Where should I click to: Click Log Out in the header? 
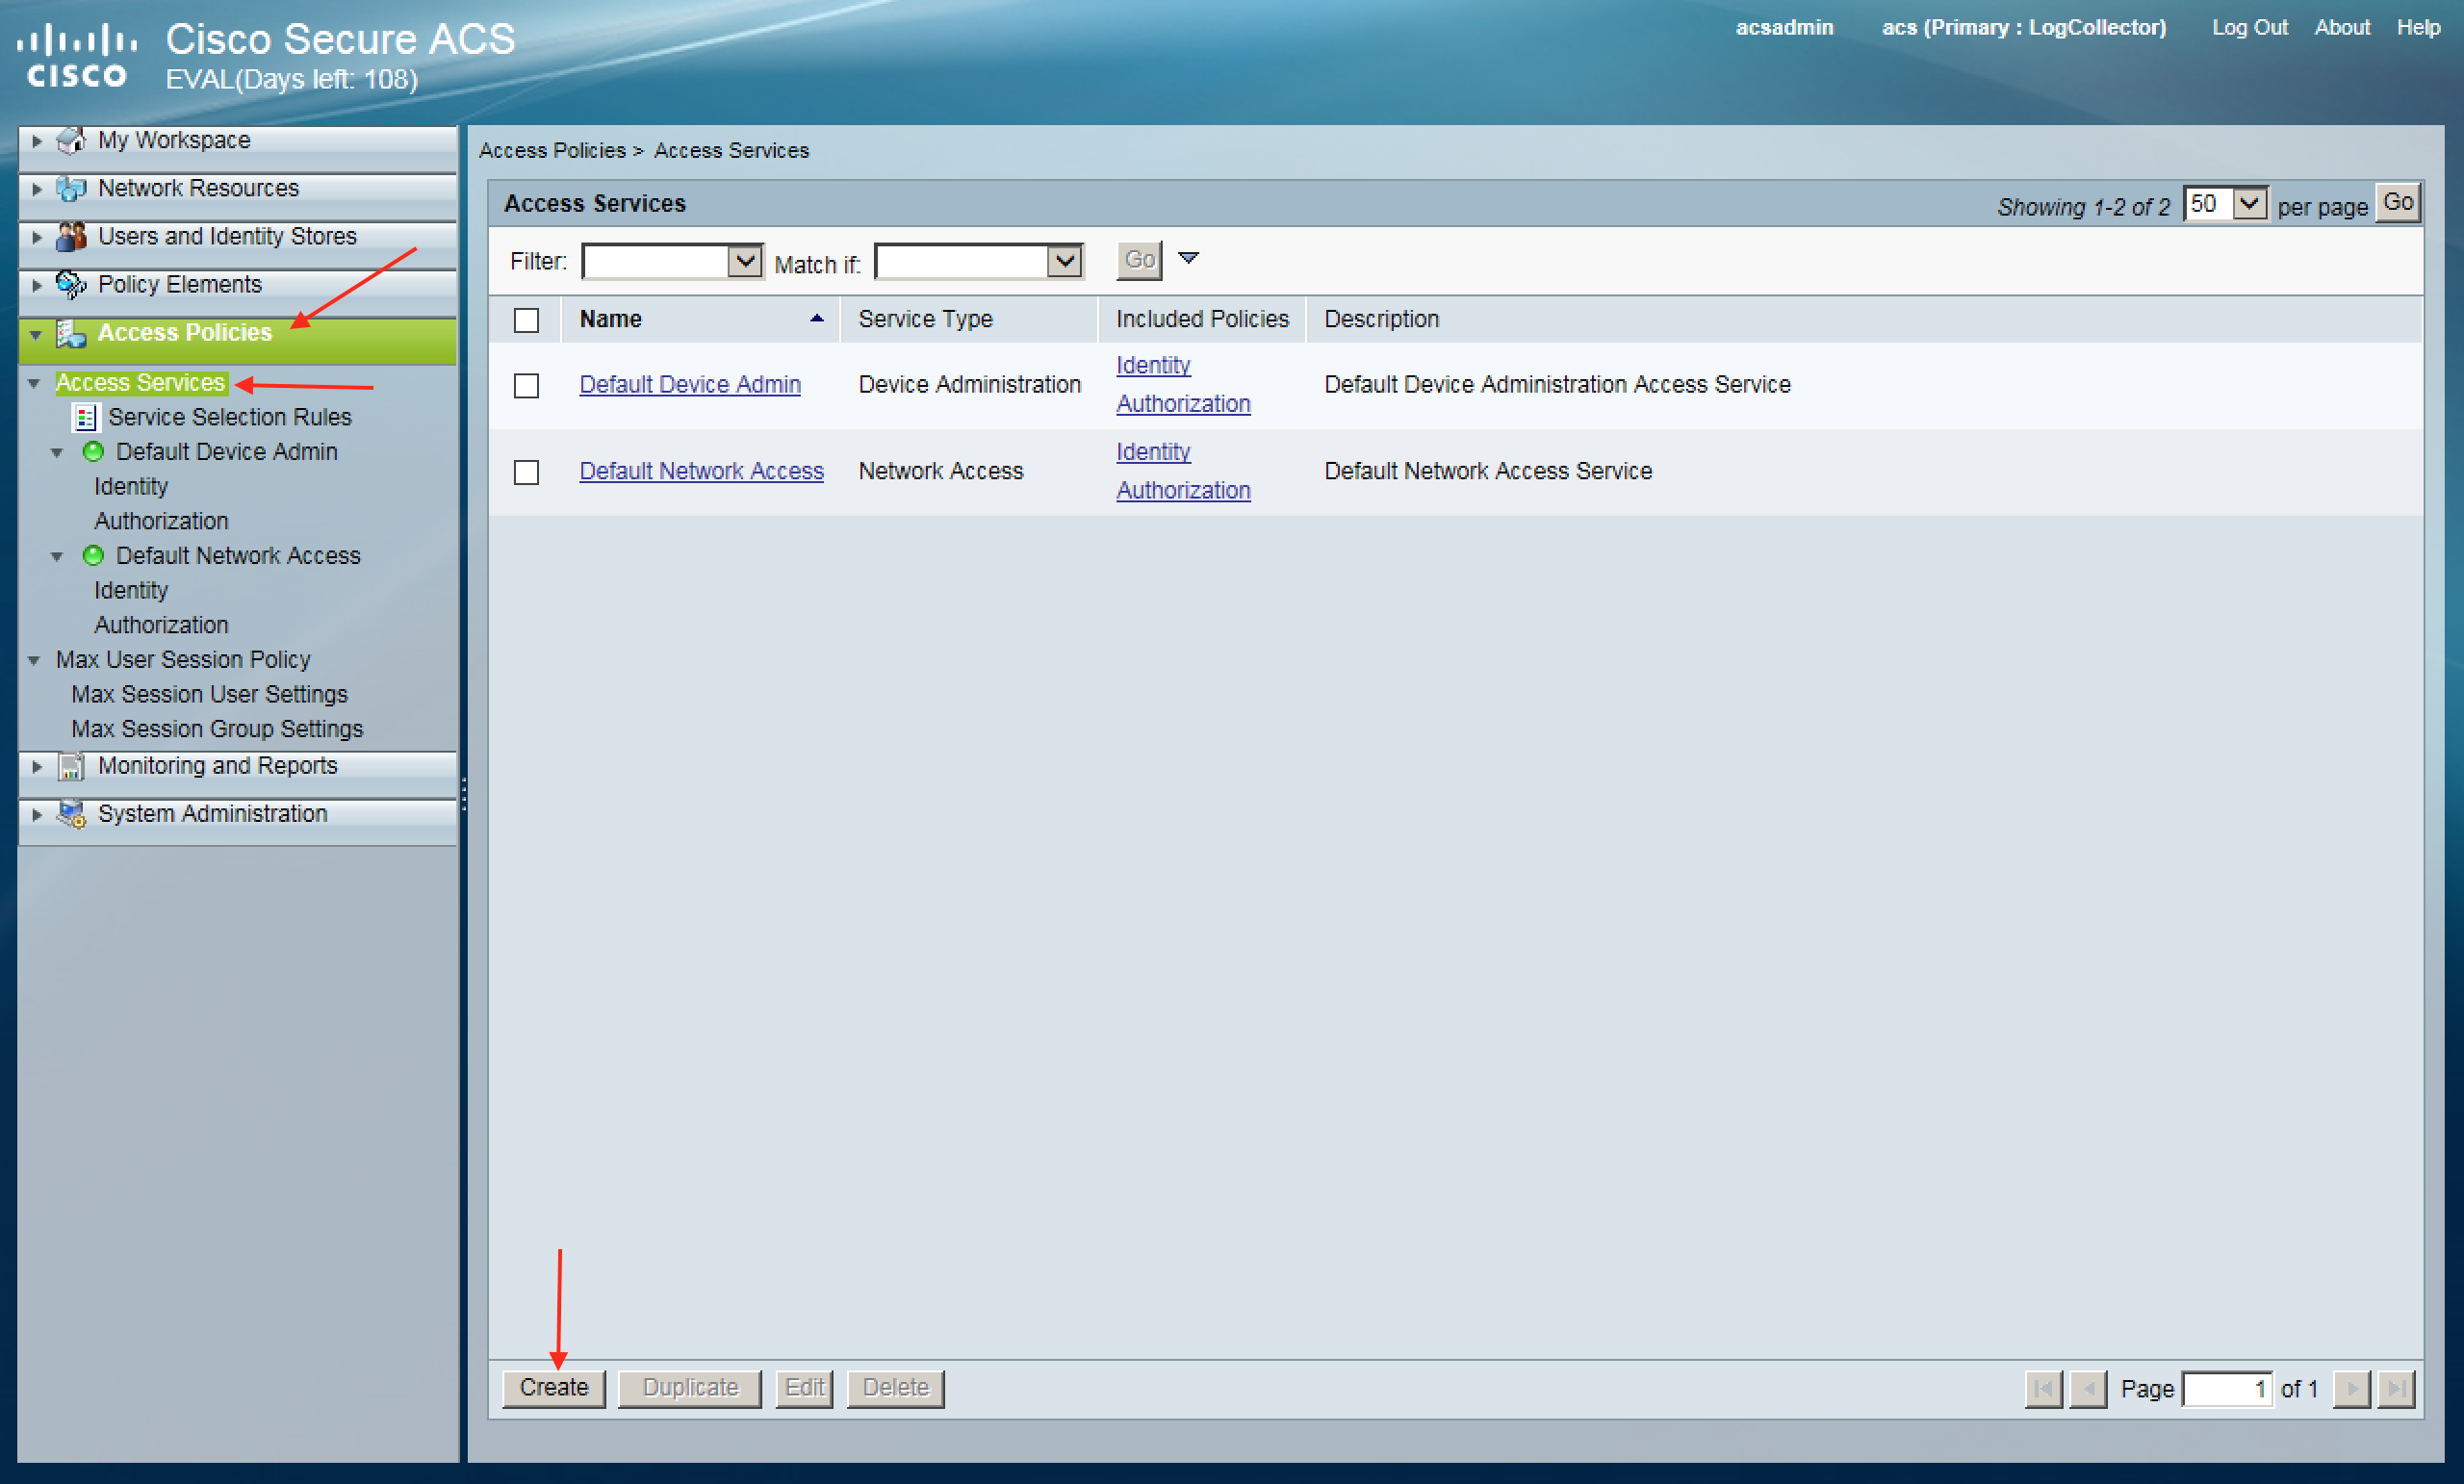[x=2248, y=28]
